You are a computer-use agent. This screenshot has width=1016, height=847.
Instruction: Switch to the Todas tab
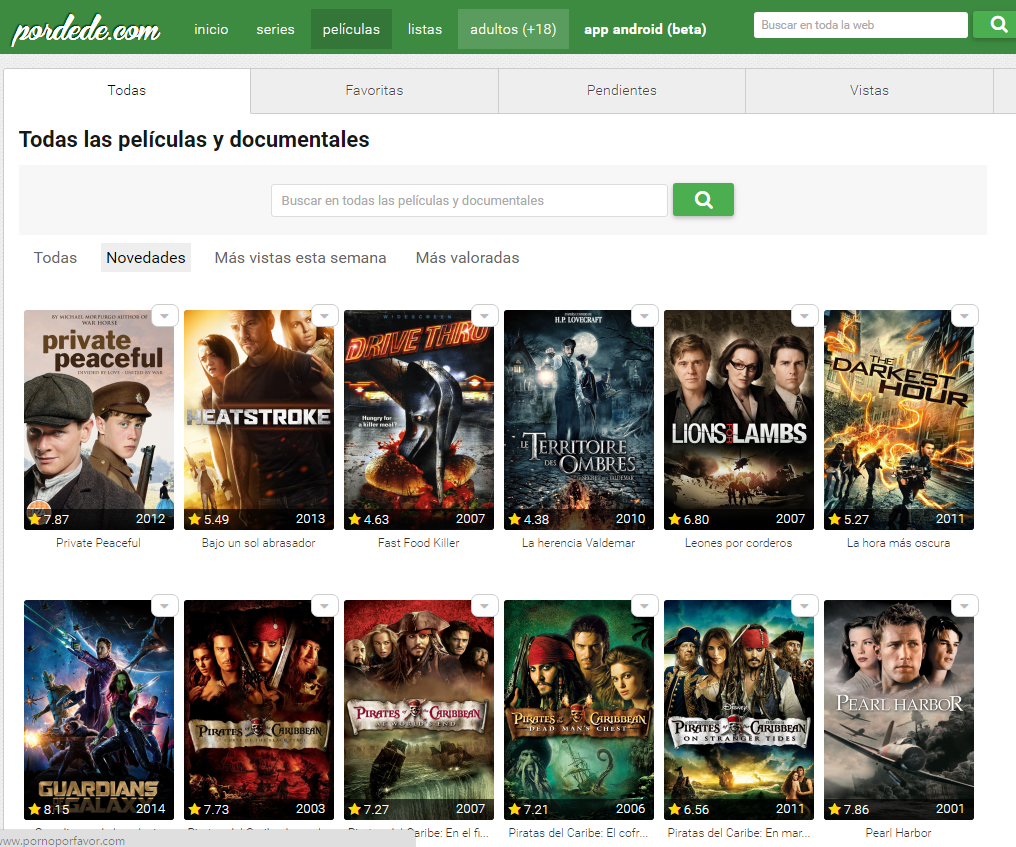[x=127, y=90]
